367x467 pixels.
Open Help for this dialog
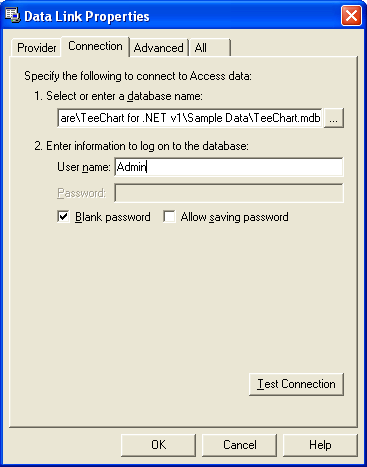point(320,445)
